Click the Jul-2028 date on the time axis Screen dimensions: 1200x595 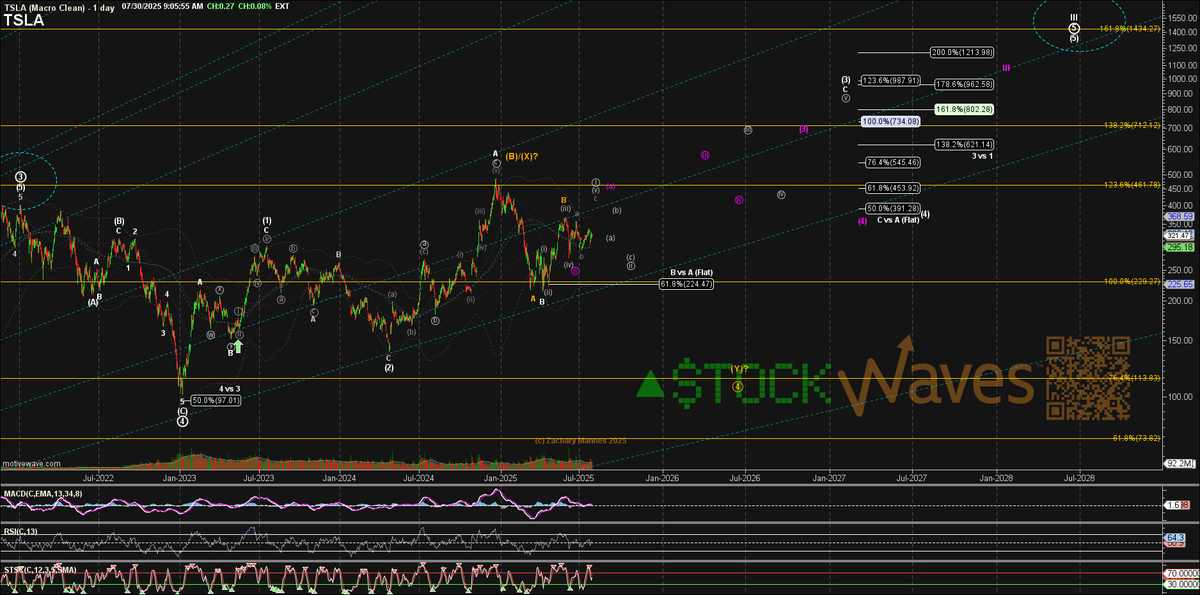pos(1079,478)
